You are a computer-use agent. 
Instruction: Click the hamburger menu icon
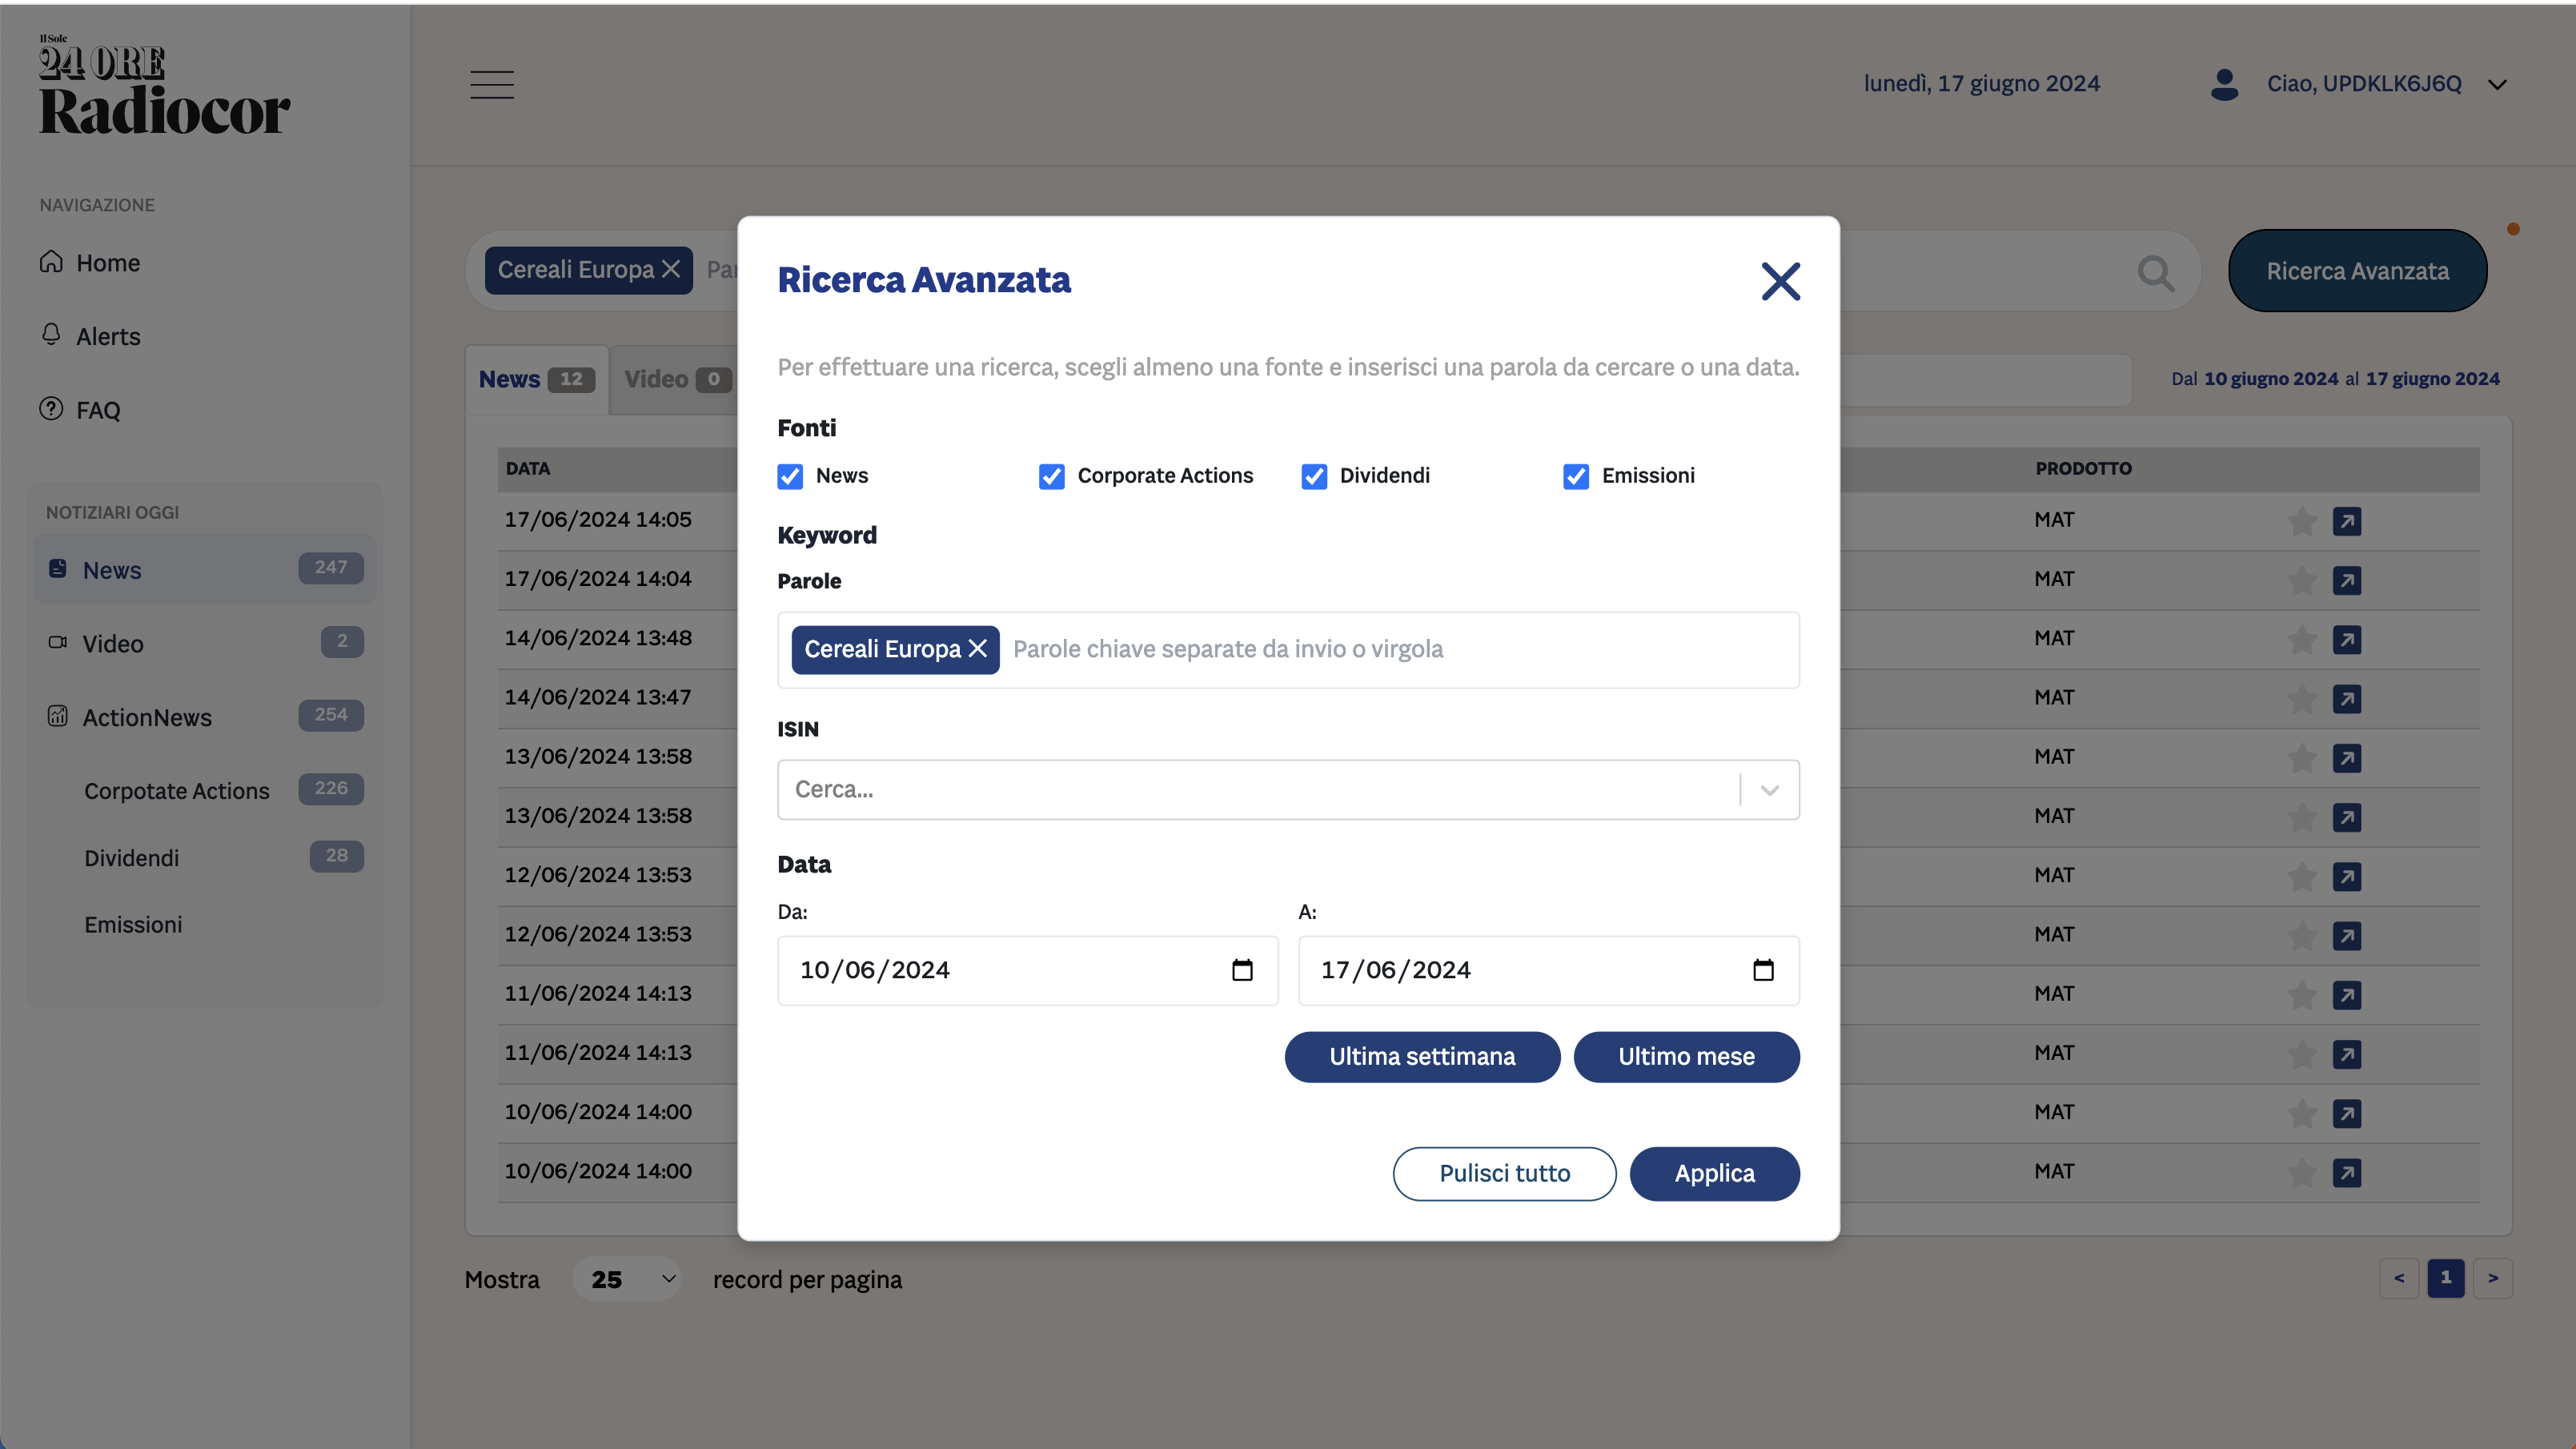(x=492, y=85)
